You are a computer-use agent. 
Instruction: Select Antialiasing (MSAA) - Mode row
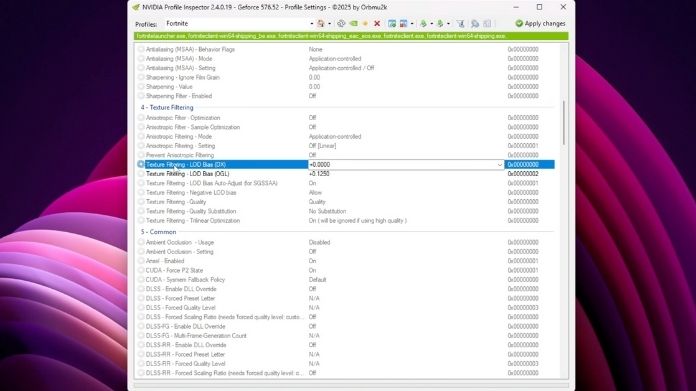click(346, 59)
